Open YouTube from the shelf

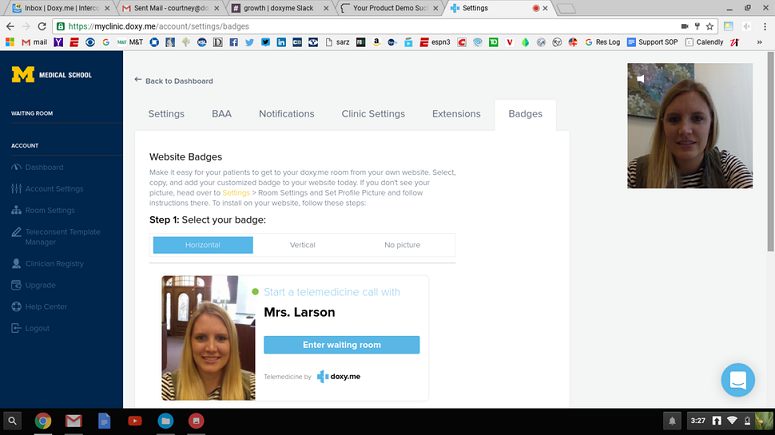coord(135,421)
